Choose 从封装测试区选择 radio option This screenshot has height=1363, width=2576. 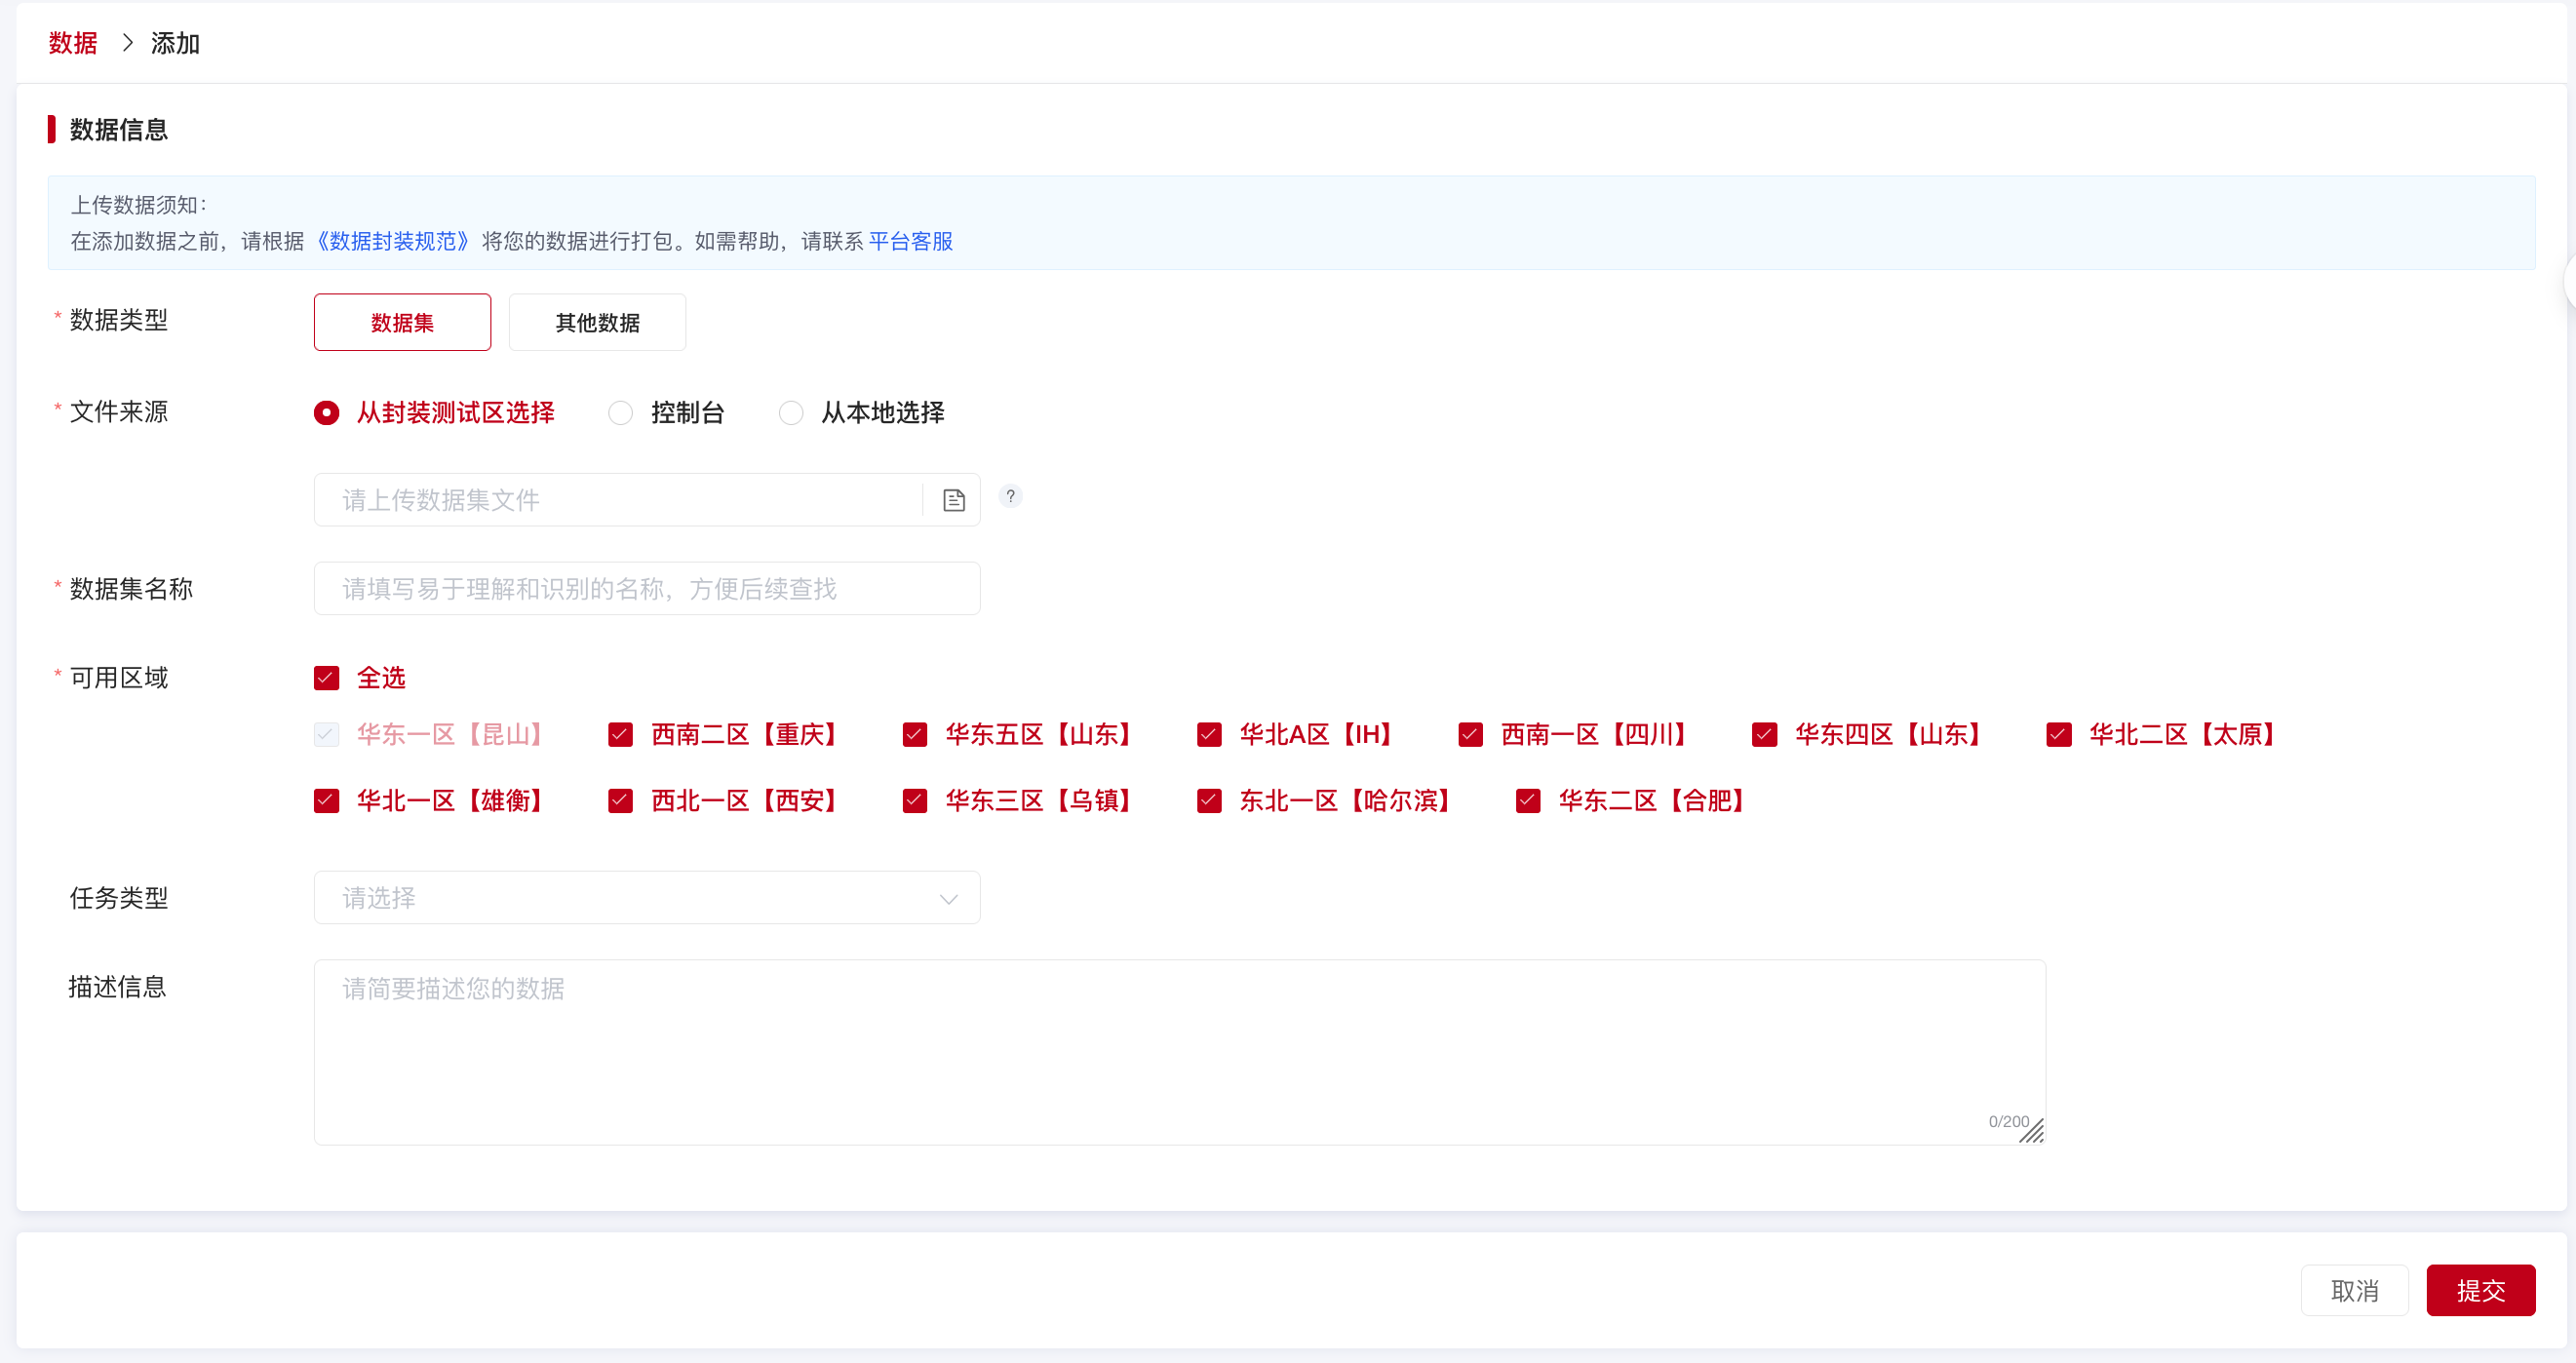(x=327, y=413)
